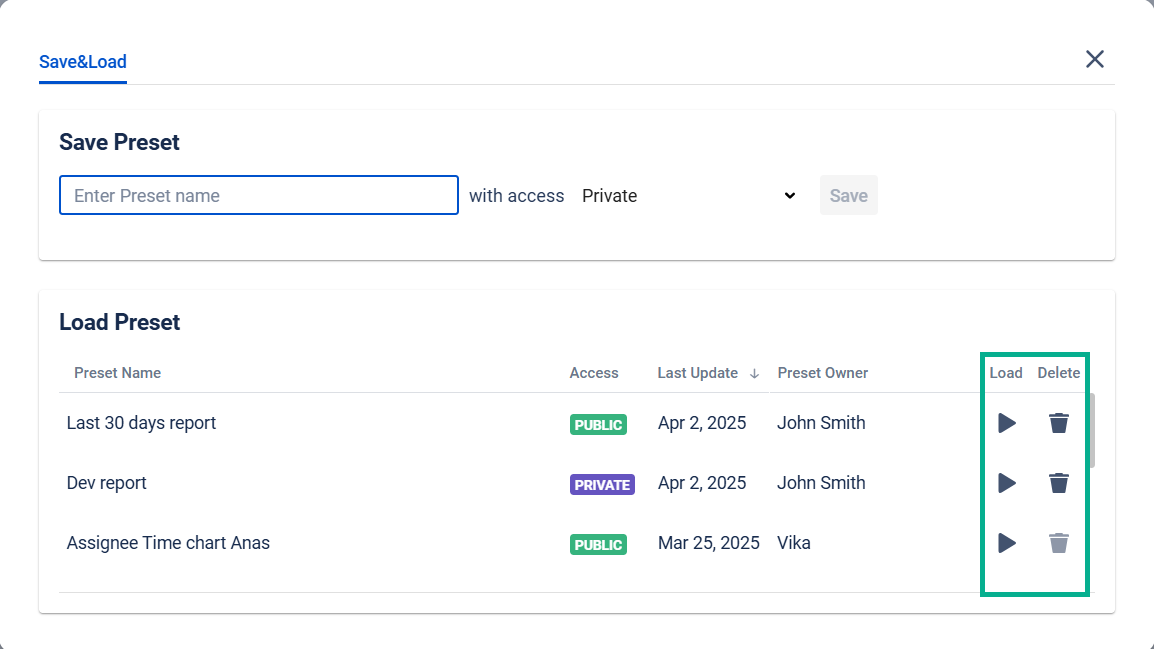Image resolution: width=1154 pixels, height=649 pixels.
Task: Click the Last Update sort arrow
Action: pyautogui.click(x=754, y=373)
